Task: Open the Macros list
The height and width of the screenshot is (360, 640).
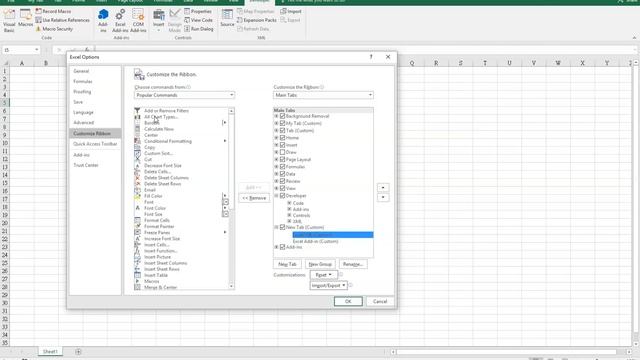Action: click(25, 19)
